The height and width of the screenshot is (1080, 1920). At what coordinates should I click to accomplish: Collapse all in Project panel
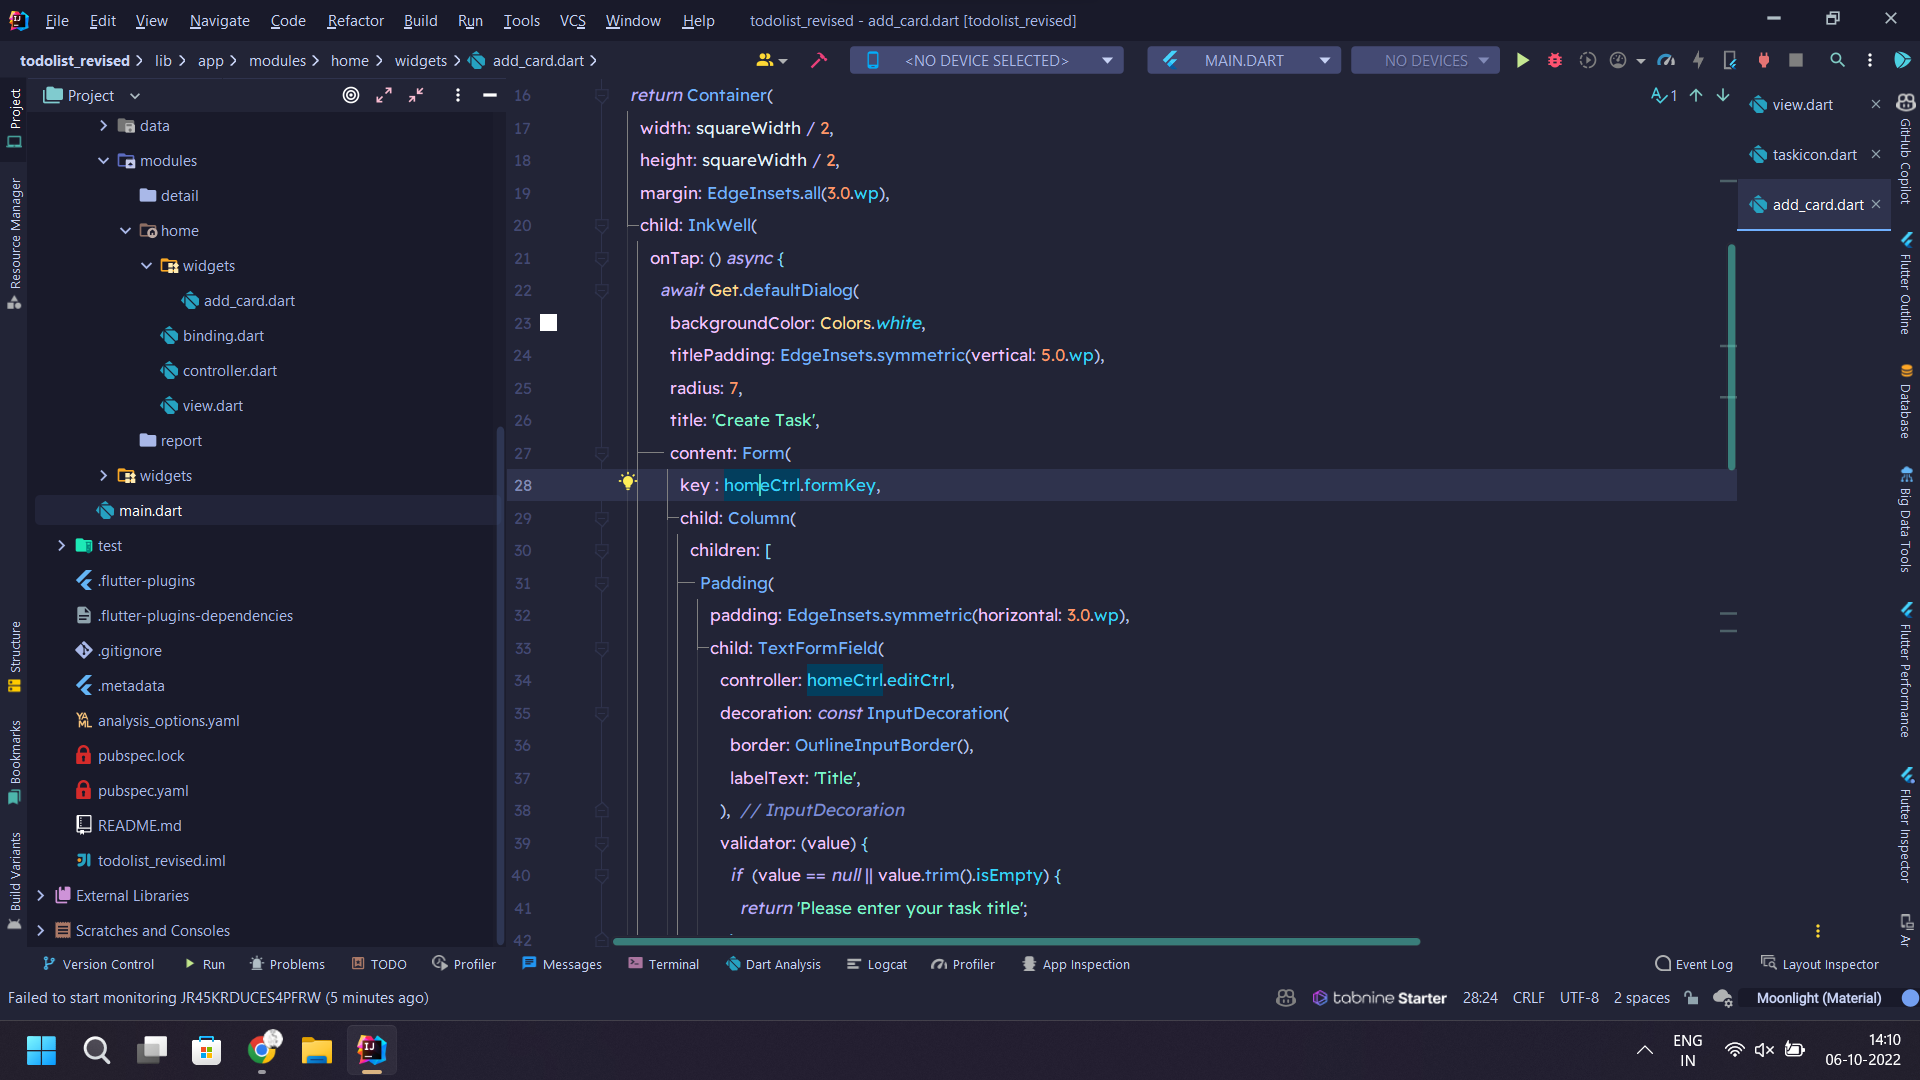(416, 95)
